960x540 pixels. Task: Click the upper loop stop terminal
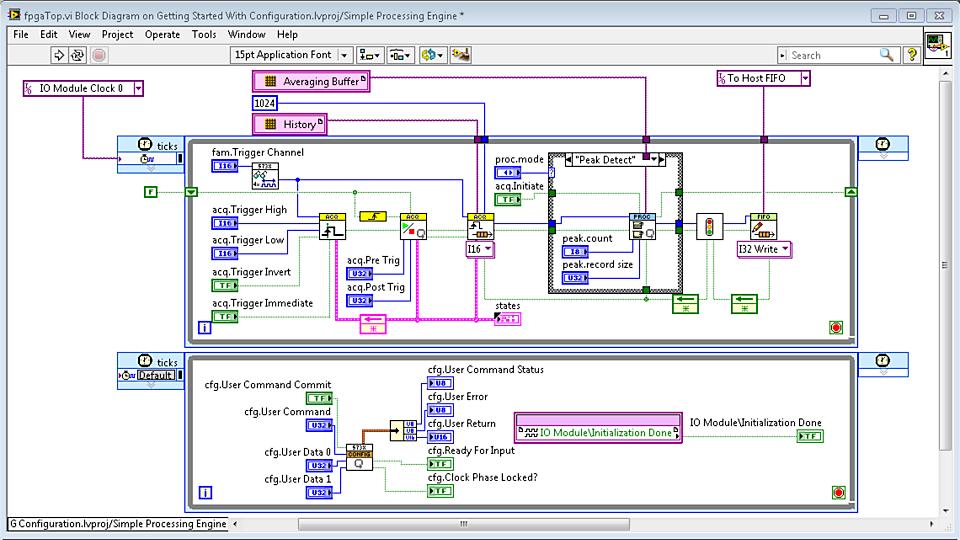[836, 328]
